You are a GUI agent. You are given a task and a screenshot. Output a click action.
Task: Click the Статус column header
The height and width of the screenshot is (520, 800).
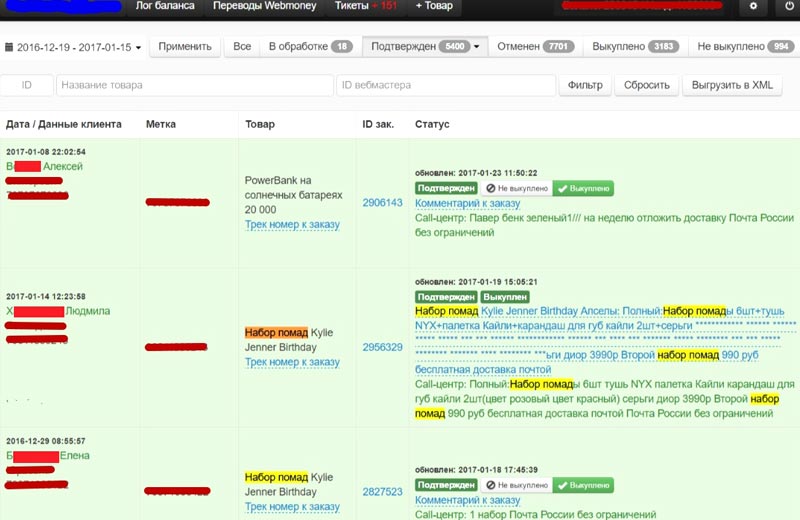click(x=432, y=124)
